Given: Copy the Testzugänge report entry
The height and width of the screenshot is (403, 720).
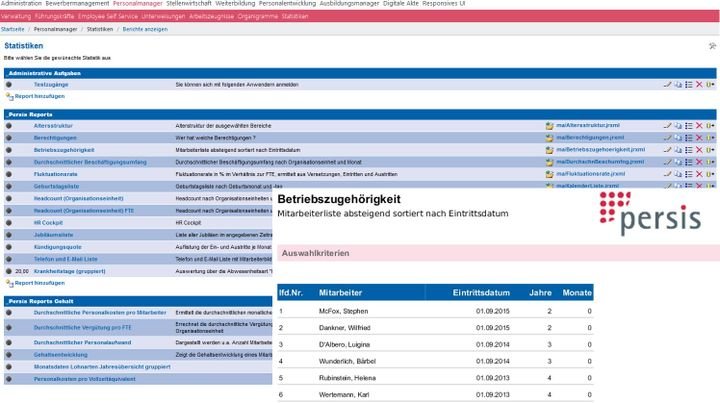Looking at the screenshot, I should pos(678,84).
